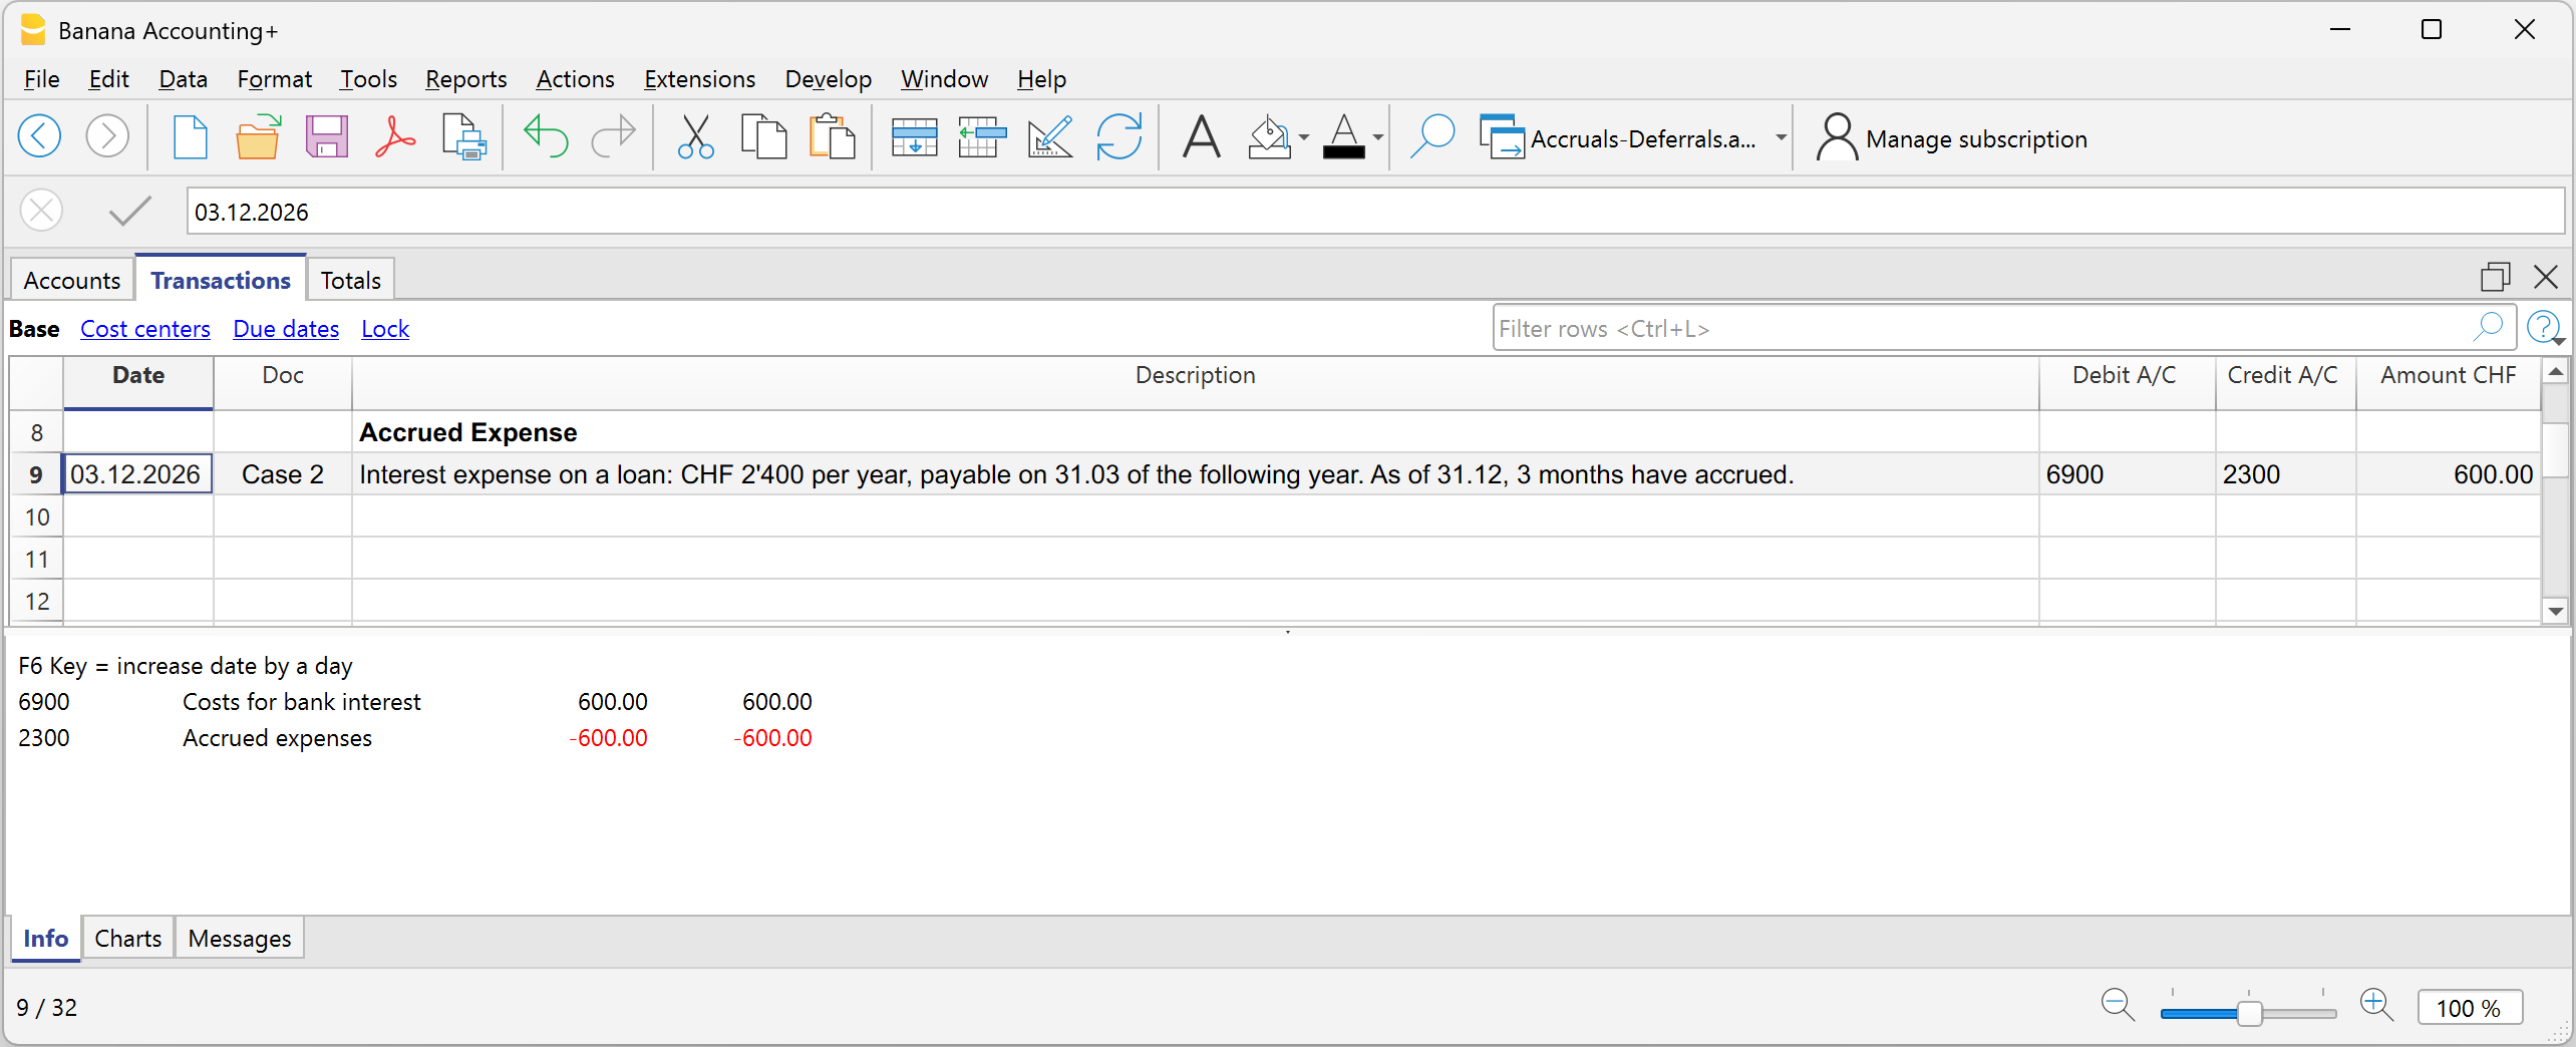
Task: Select the Transactions tab
Action: coord(221,280)
